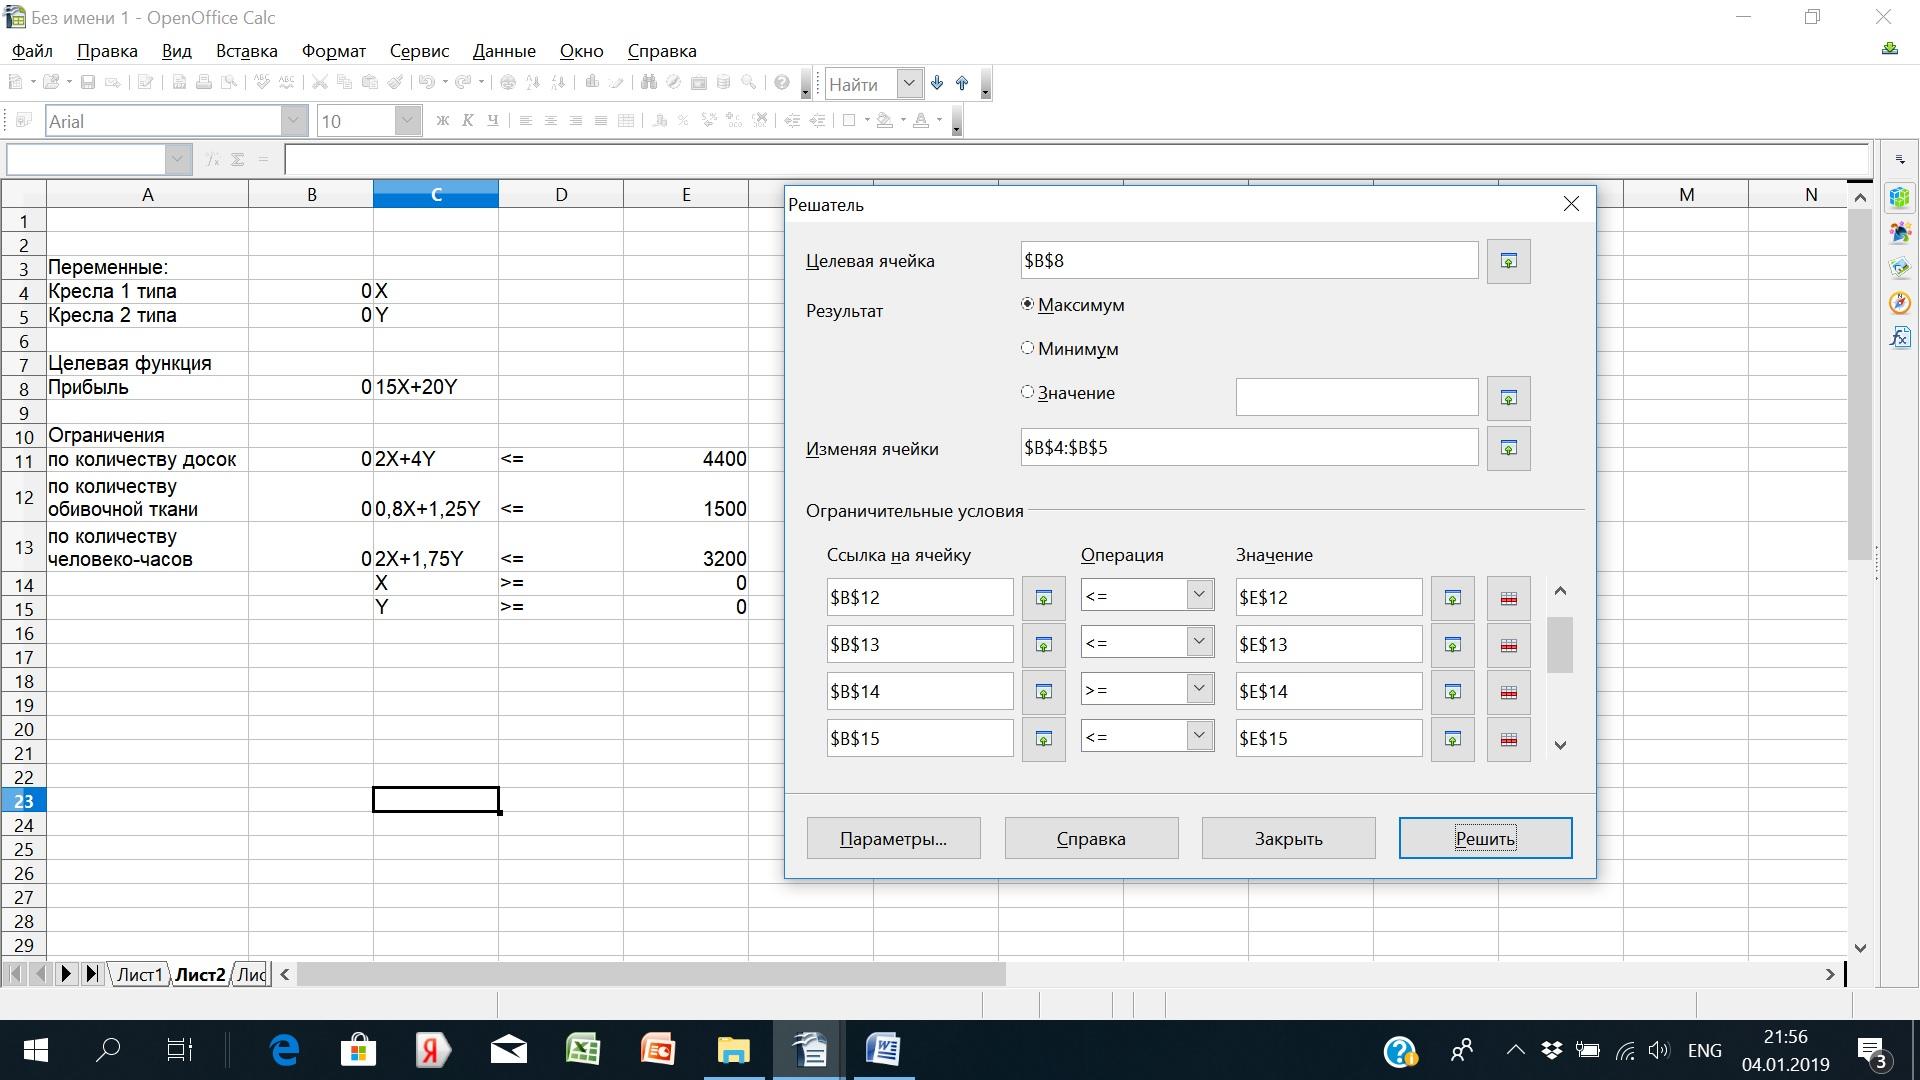Click shrink icon next to value $E$15

click(1452, 739)
